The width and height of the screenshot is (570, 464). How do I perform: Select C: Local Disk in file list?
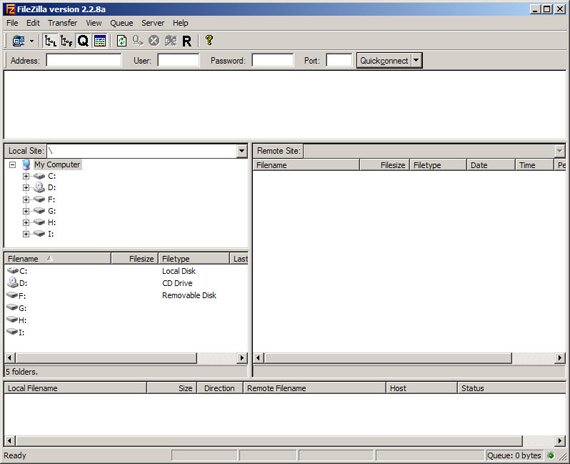pos(126,271)
